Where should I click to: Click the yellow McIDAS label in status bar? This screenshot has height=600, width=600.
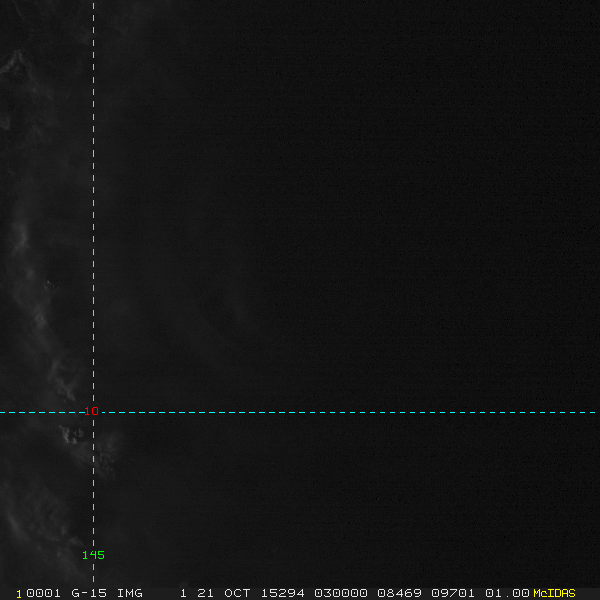[x=554, y=593]
